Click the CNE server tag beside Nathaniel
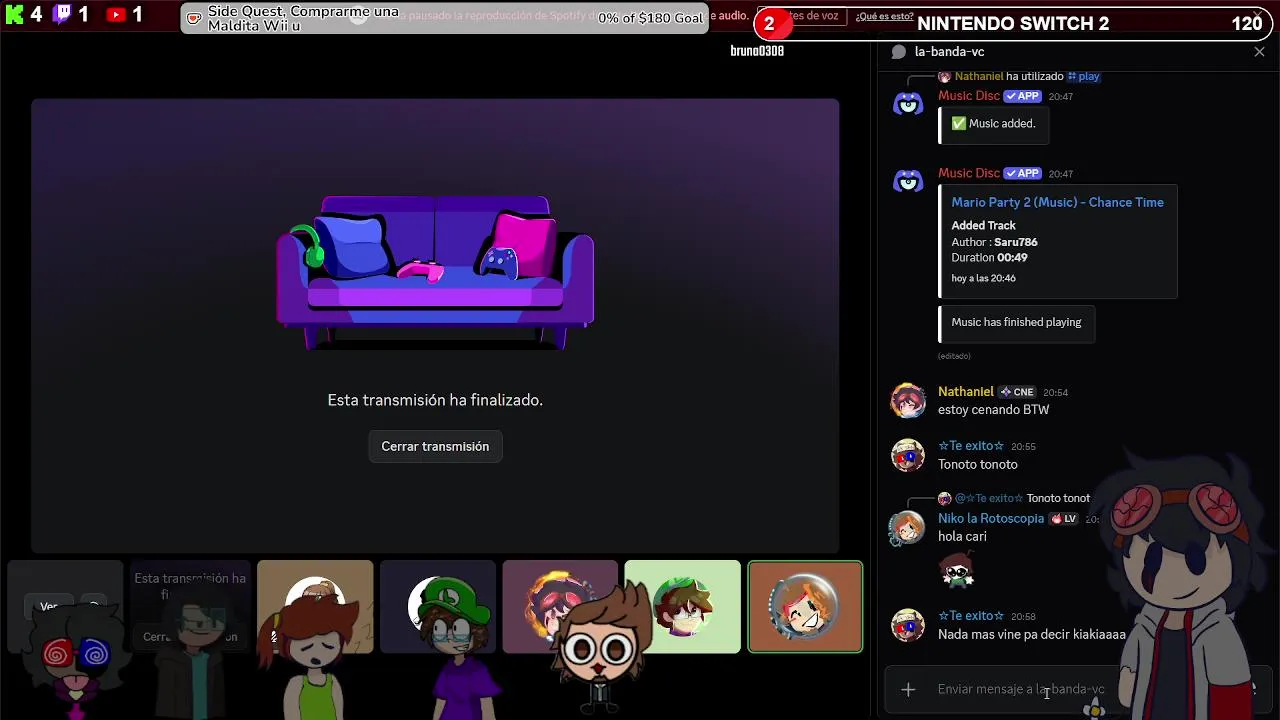1280x720 pixels. pyautogui.click(x=1018, y=392)
